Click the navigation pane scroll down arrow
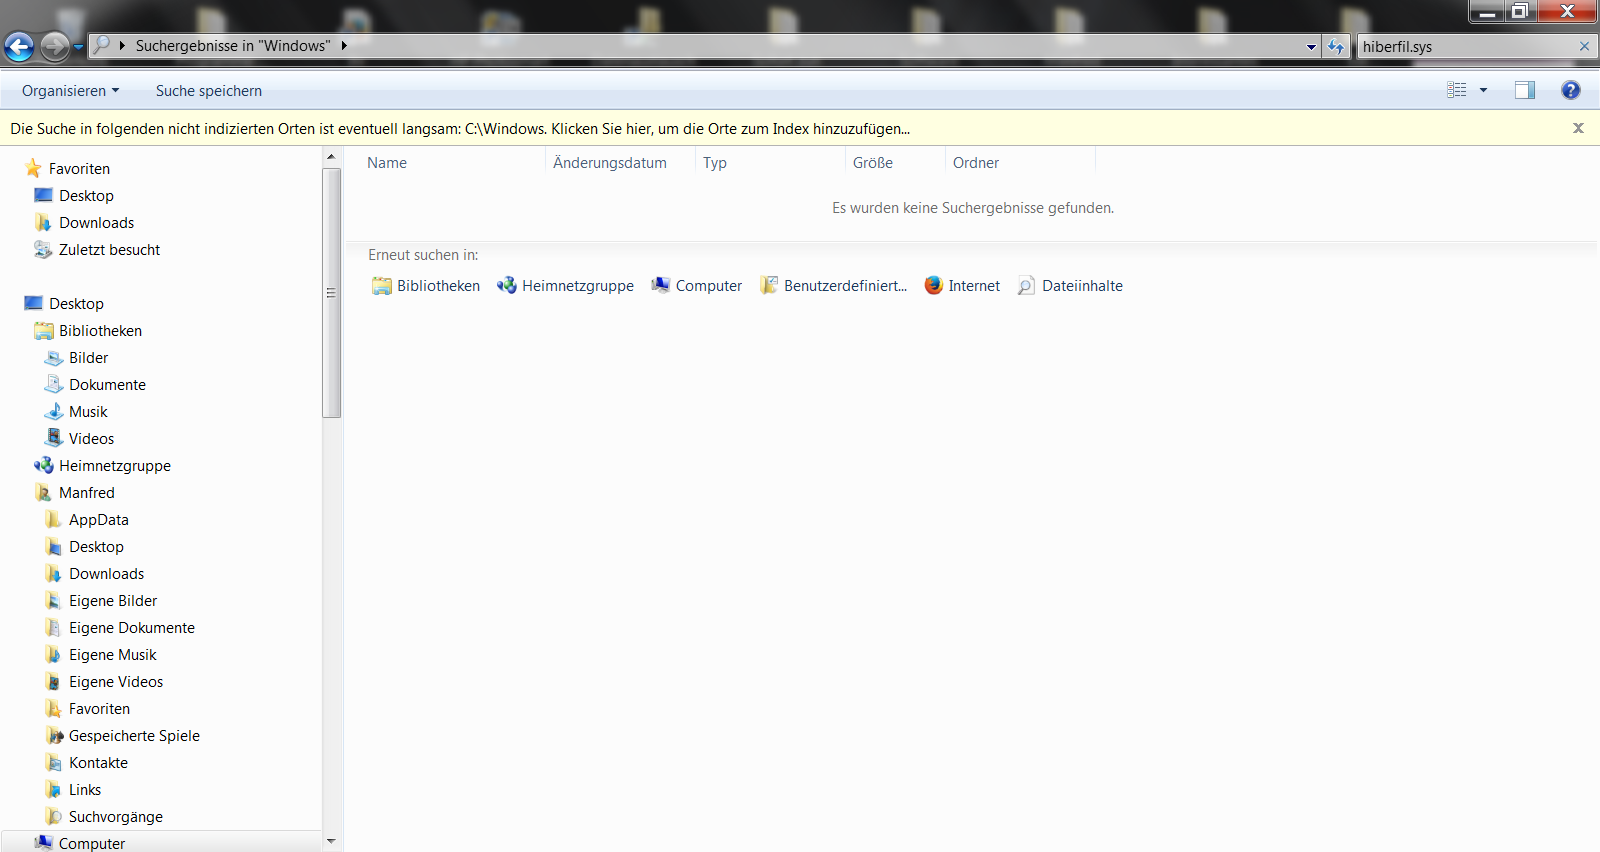This screenshot has height=852, width=1600. pyautogui.click(x=331, y=842)
